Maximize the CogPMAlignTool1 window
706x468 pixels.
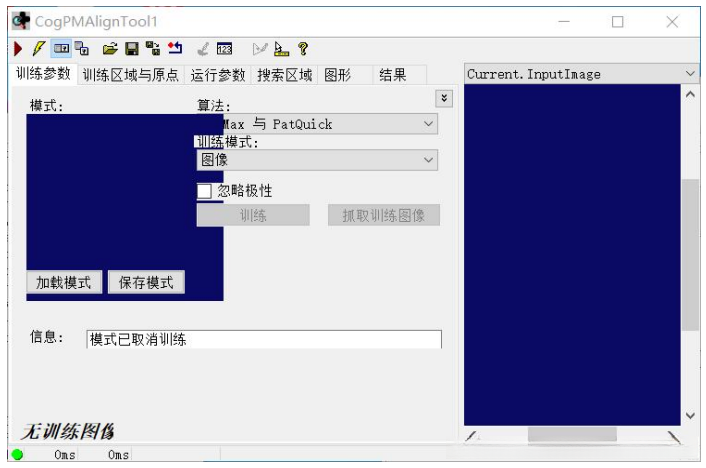618,22
